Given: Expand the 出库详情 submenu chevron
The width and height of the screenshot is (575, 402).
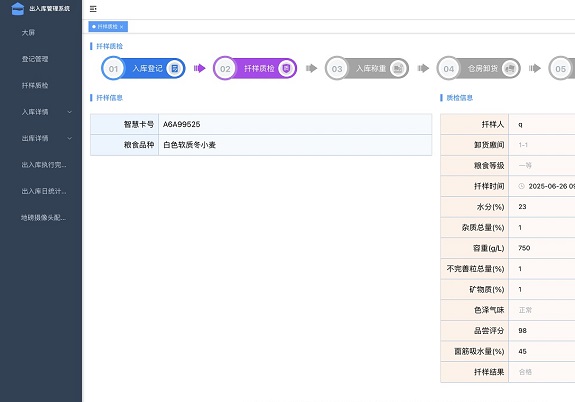Looking at the screenshot, I should point(70,138).
